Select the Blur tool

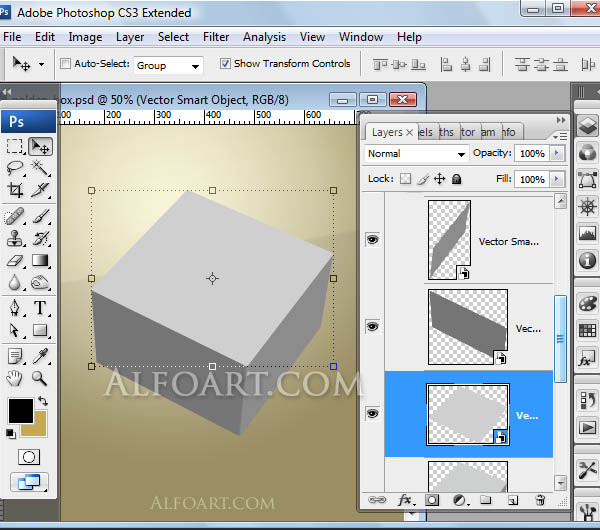[15, 283]
